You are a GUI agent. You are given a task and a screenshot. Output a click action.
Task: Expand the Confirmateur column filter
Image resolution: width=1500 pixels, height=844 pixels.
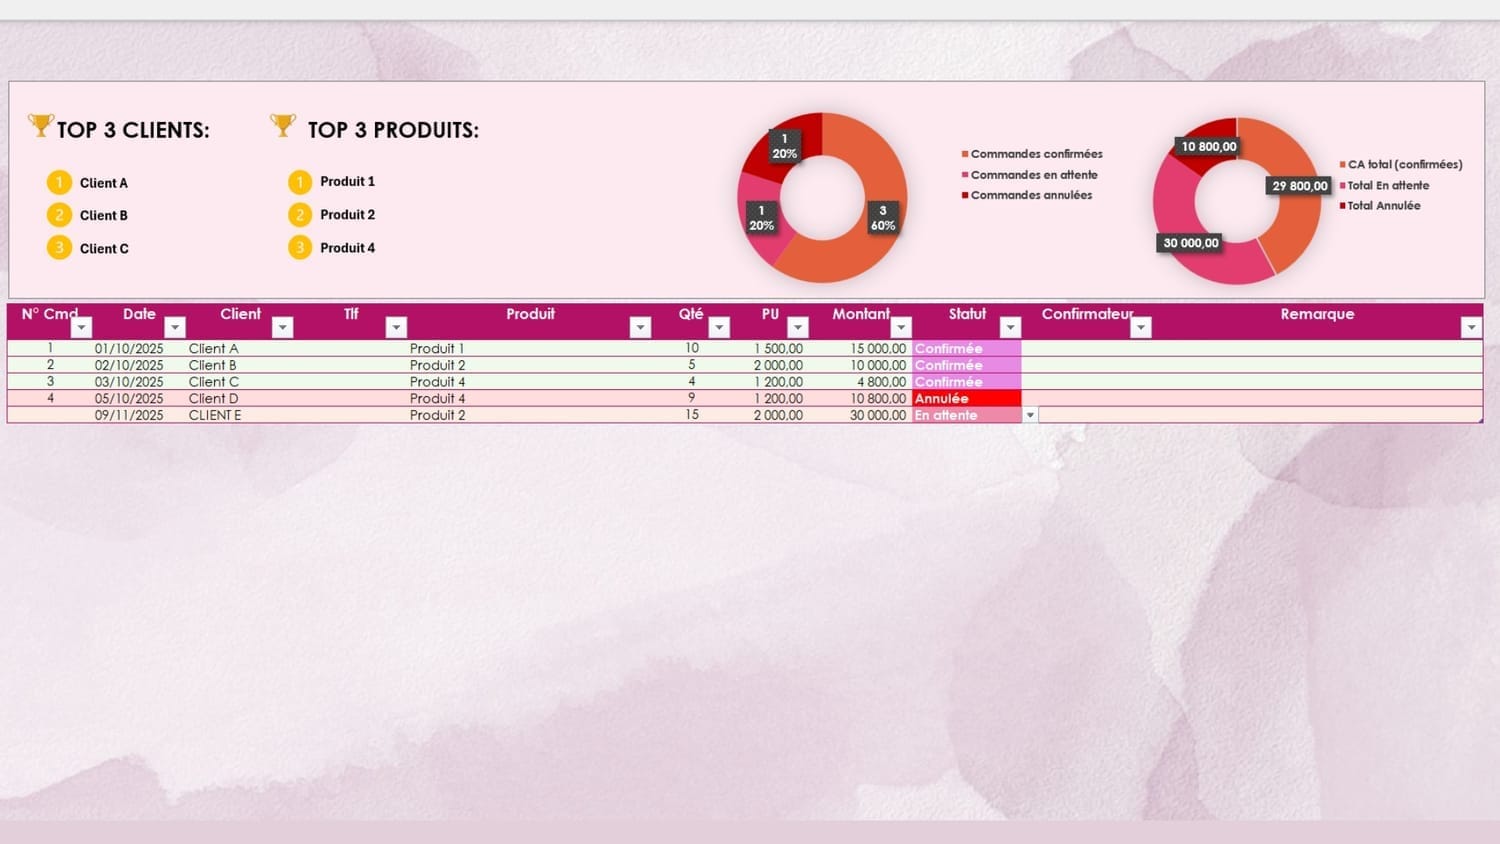pyautogui.click(x=1141, y=327)
